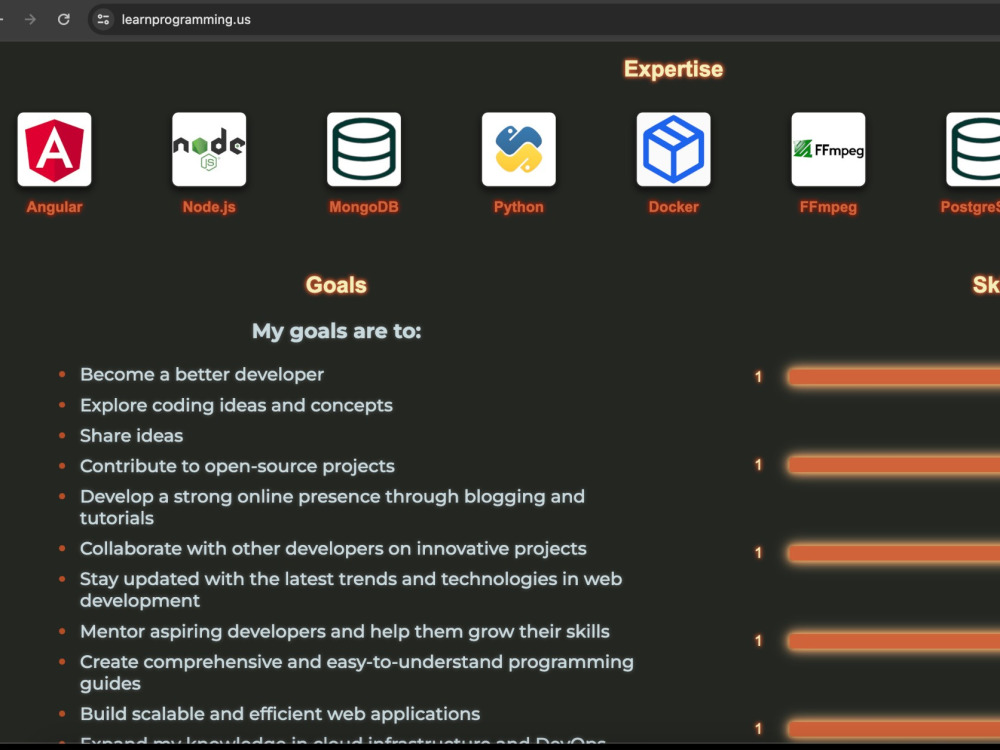Click the topmost skill progress bar
The height and width of the screenshot is (750, 1000).
coord(893,377)
